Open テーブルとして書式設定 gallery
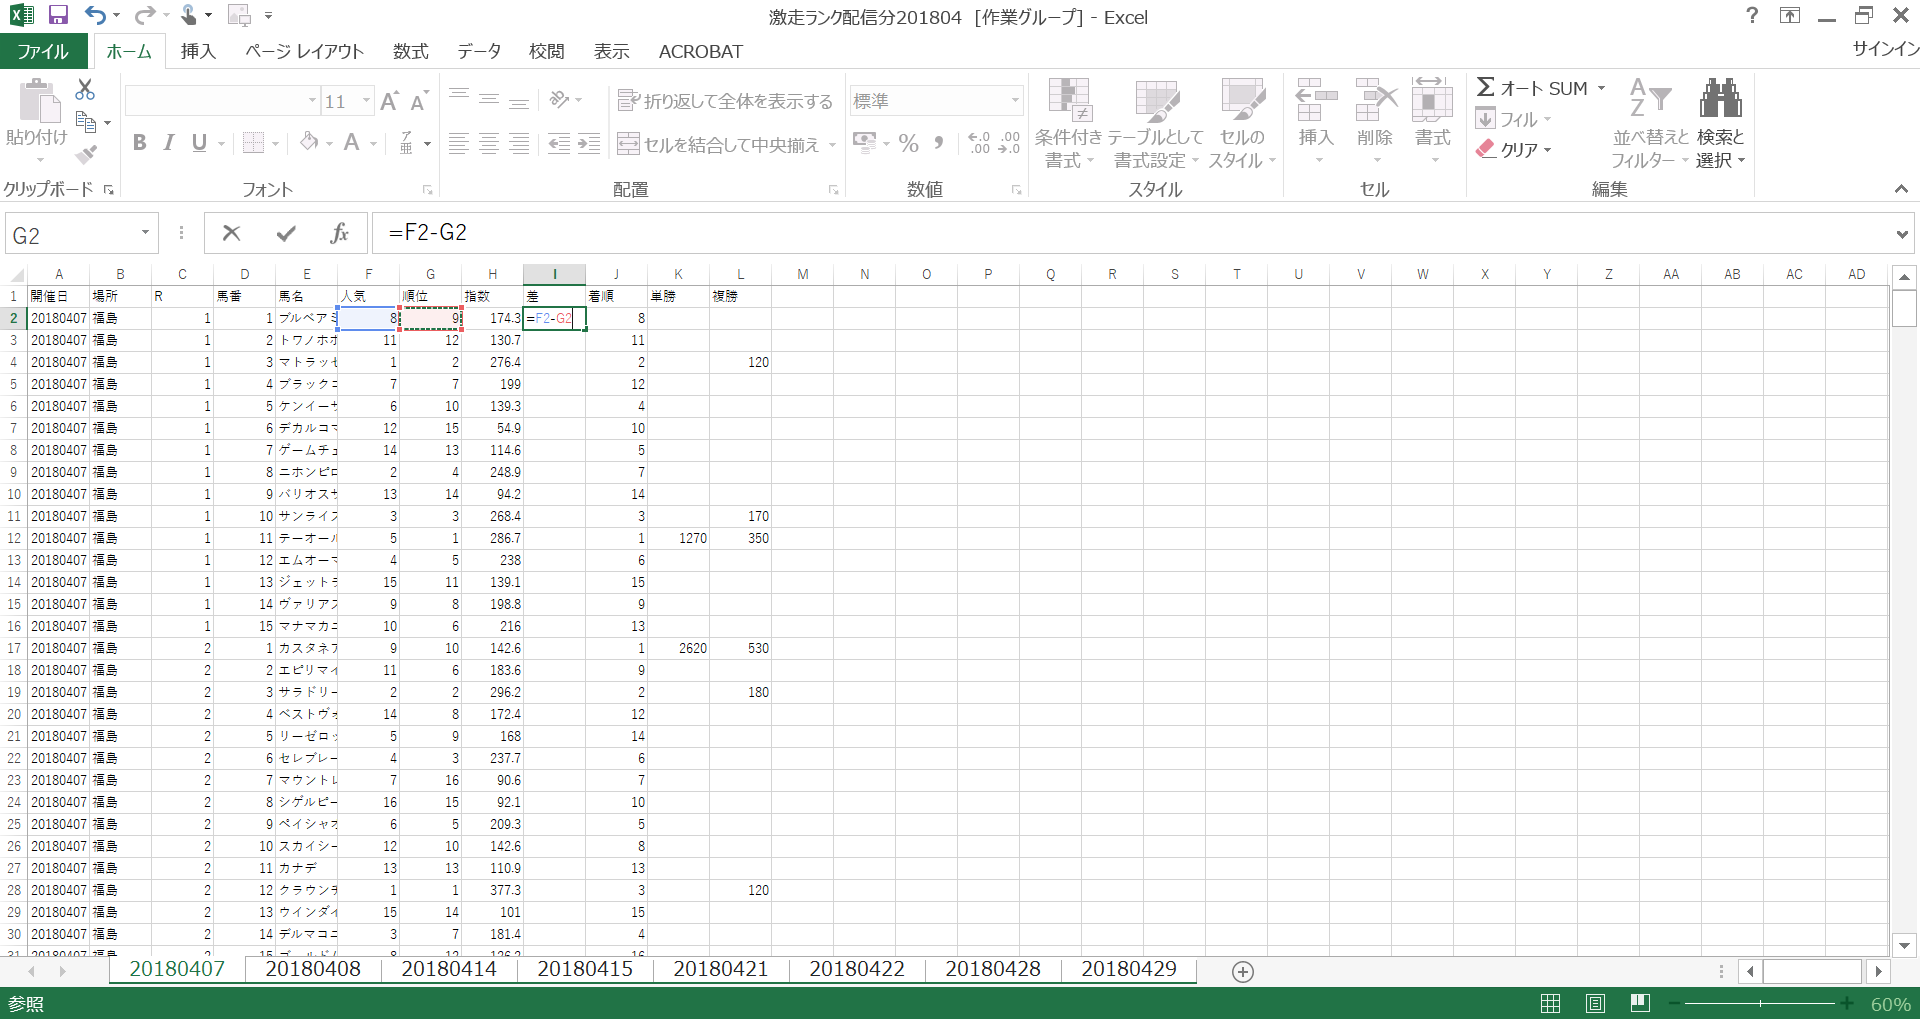The width and height of the screenshot is (1920, 1019). pyautogui.click(x=1156, y=123)
